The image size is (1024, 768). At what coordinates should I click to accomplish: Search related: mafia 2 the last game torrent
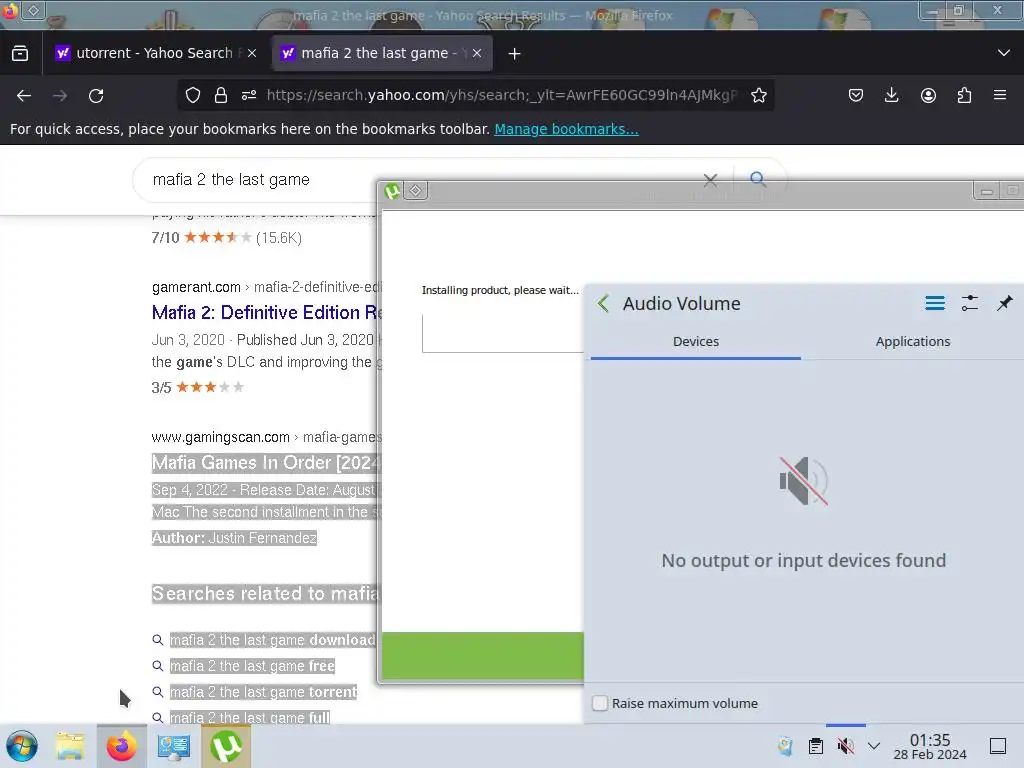coord(263,692)
